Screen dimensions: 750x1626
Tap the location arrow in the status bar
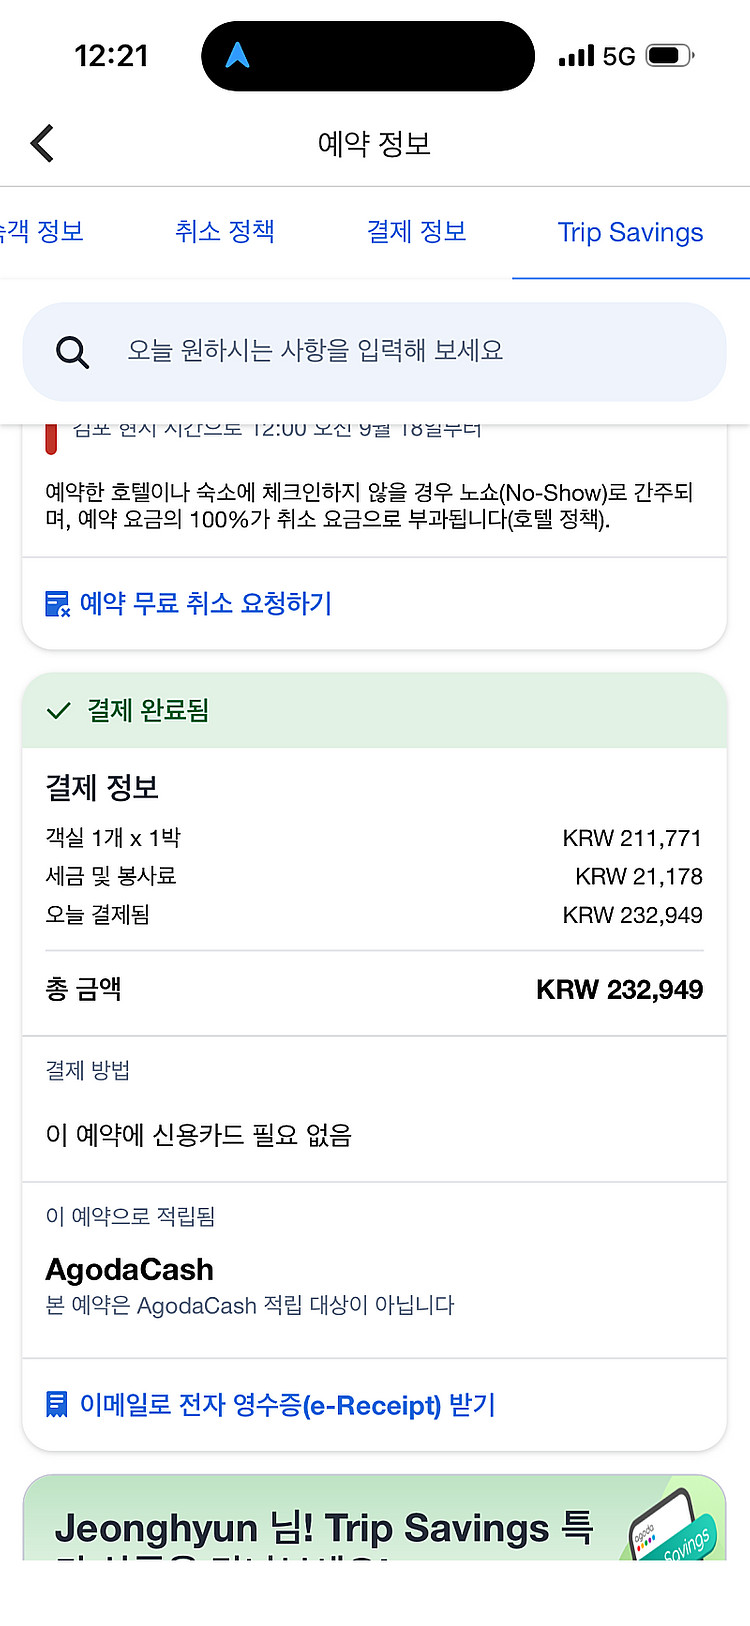[x=237, y=56]
